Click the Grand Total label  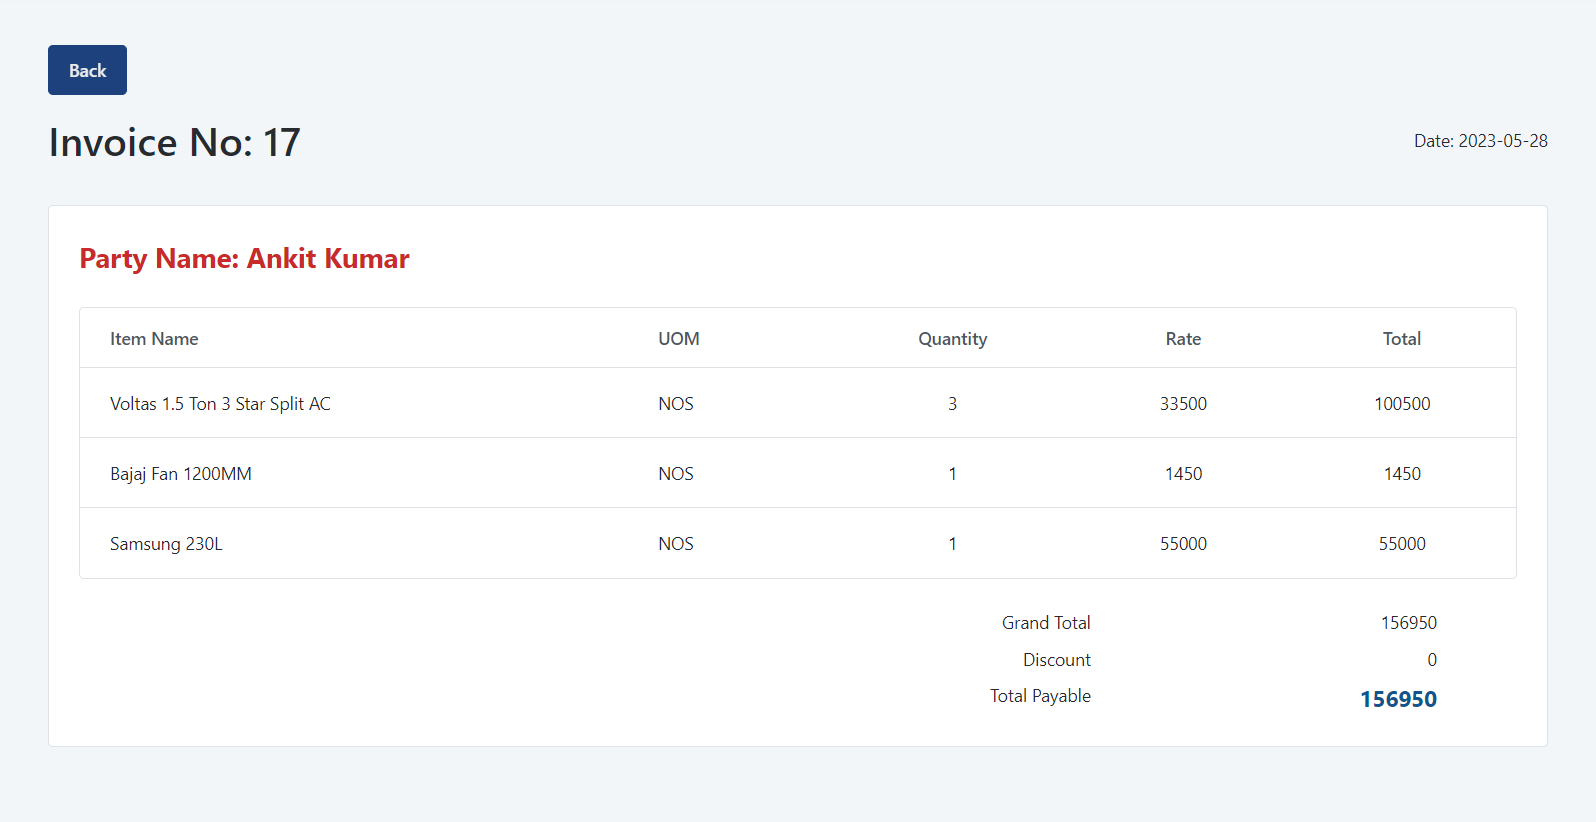(1046, 622)
